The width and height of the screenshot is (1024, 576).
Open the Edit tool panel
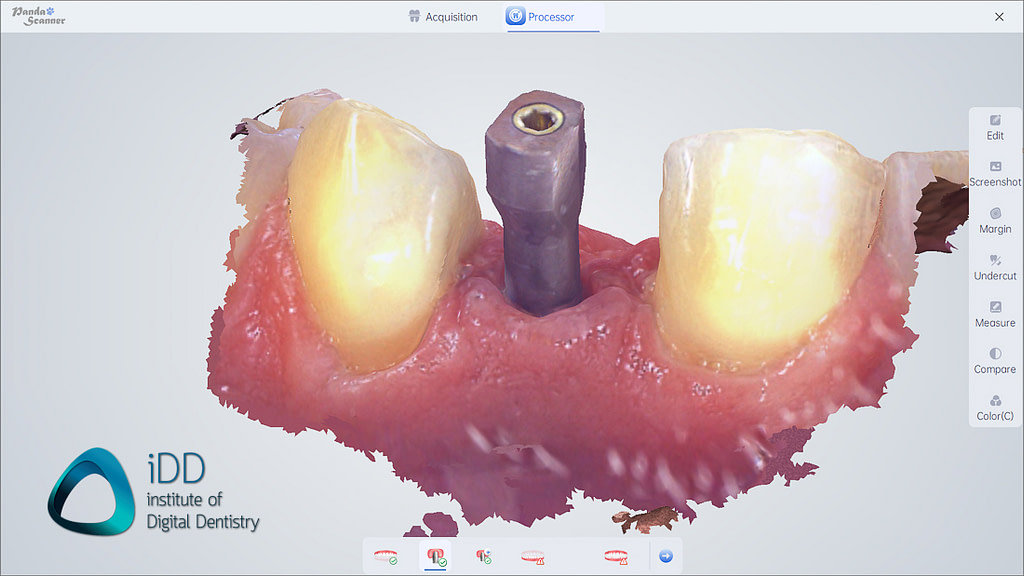(994, 128)
